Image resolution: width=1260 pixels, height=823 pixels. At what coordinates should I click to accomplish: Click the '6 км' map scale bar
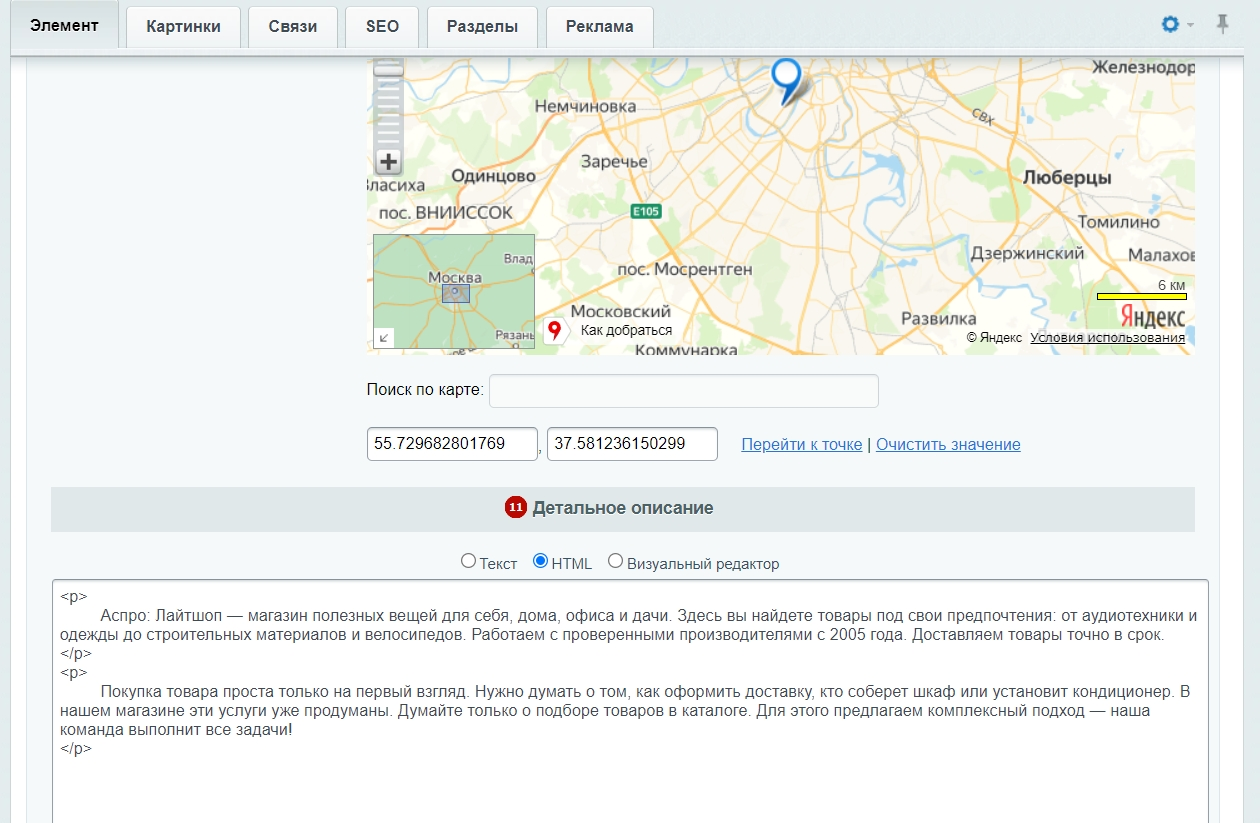[1141, 296]
